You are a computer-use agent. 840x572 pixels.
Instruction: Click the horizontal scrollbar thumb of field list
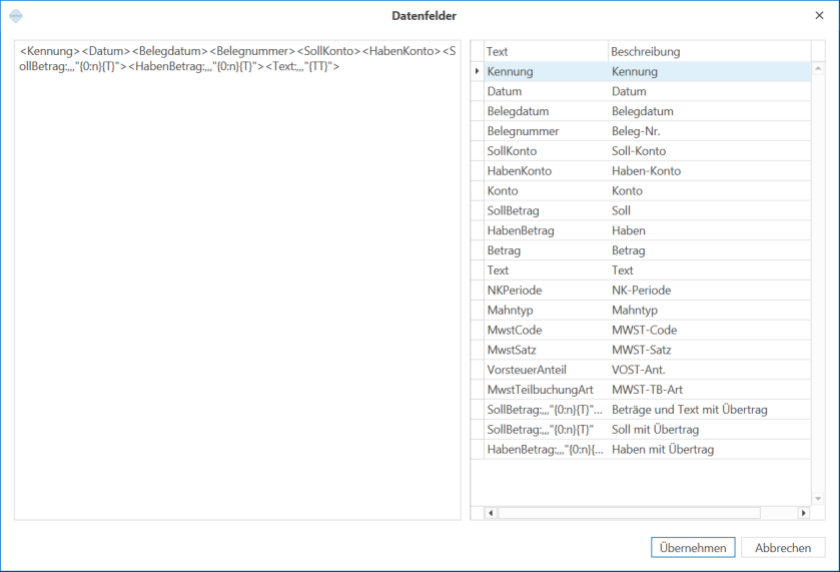(629, 513)
